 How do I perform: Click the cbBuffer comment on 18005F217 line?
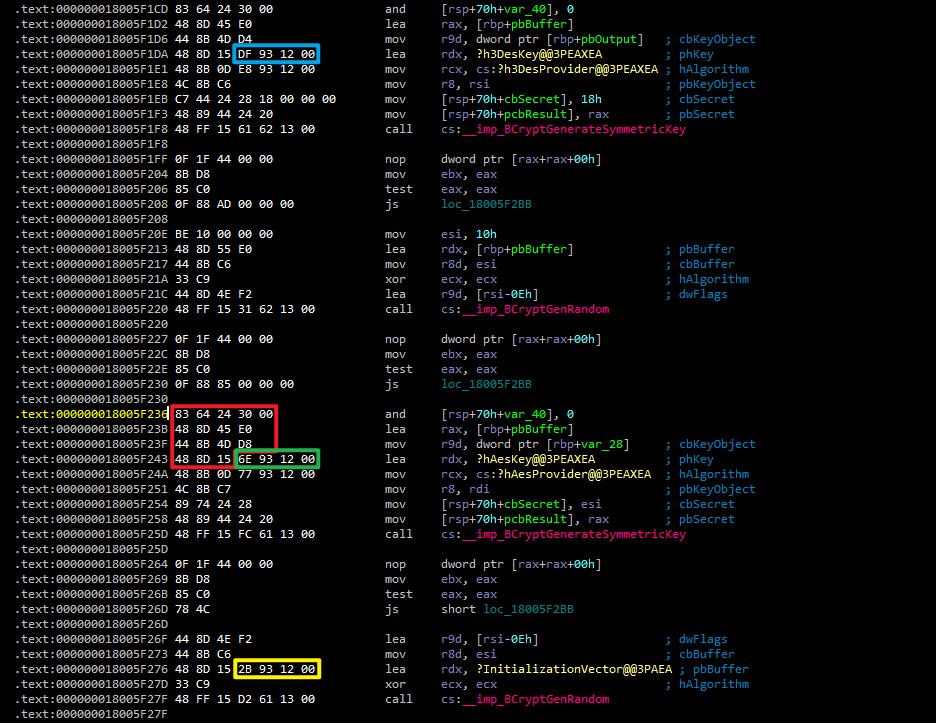(707, 264)
